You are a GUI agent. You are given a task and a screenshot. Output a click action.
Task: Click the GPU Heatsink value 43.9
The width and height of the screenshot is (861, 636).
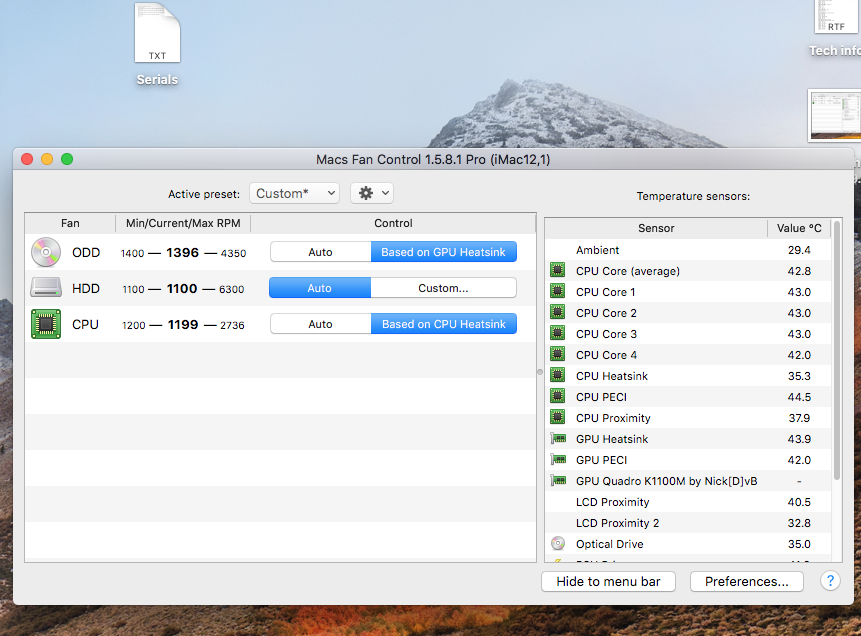(x=799, y=439)
